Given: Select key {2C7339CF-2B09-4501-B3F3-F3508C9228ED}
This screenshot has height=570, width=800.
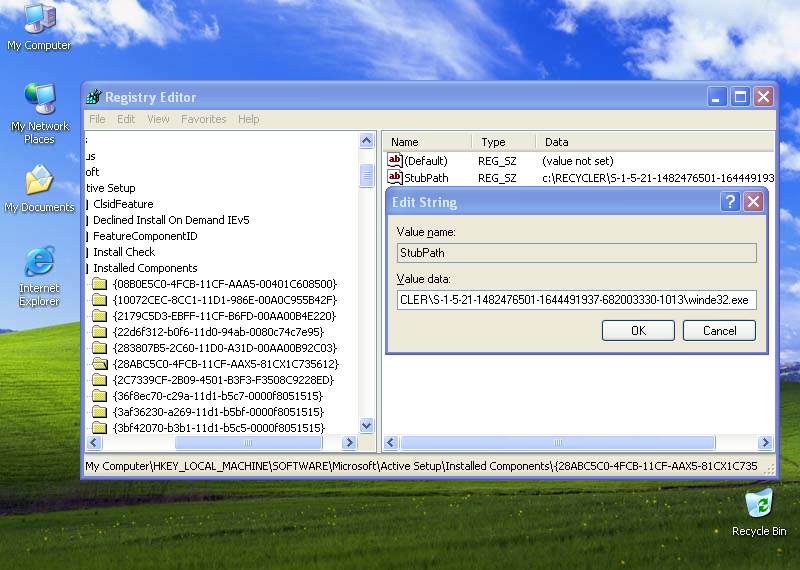Looking at the screenshot, I should (x=223, y=380).
